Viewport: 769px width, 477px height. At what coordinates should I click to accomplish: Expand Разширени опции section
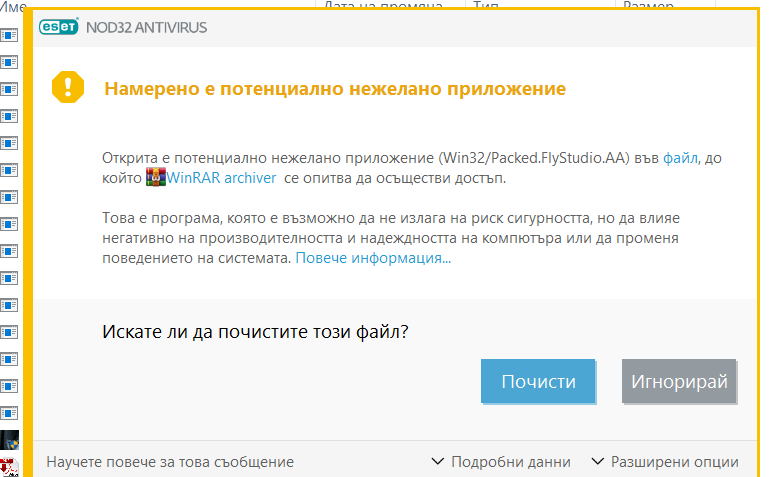tap(665, 462)
